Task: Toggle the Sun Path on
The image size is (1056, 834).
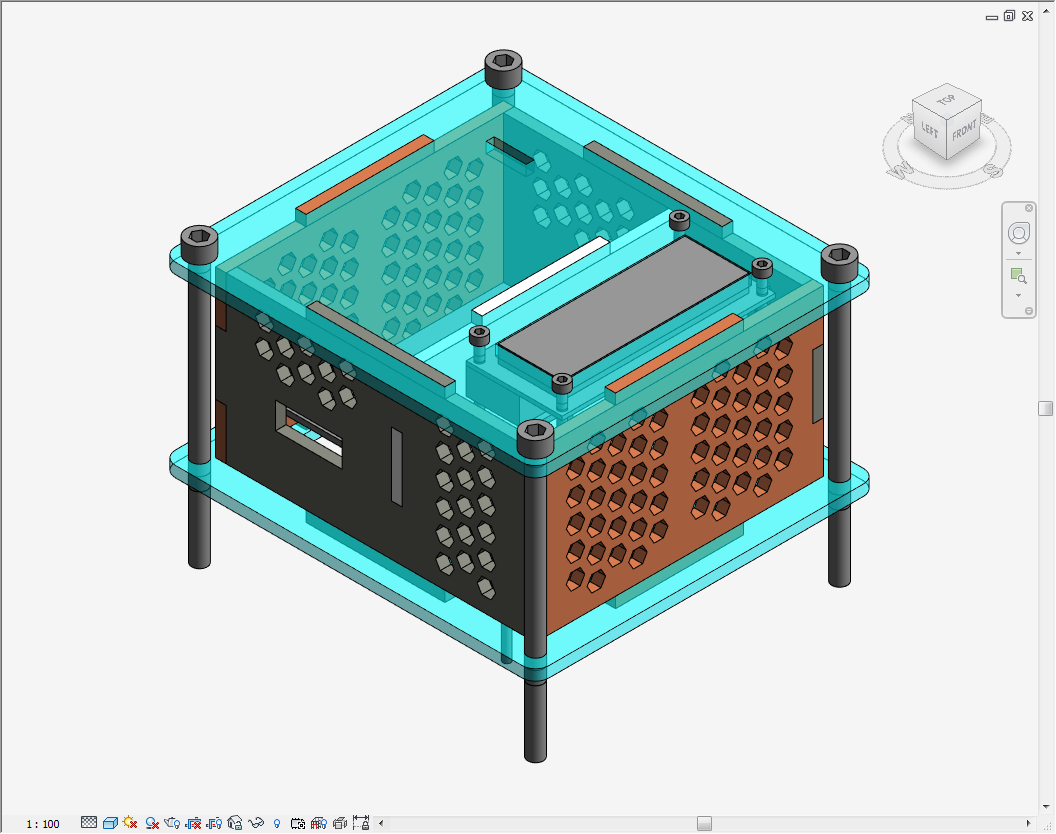Action: [x=128, y=822]
